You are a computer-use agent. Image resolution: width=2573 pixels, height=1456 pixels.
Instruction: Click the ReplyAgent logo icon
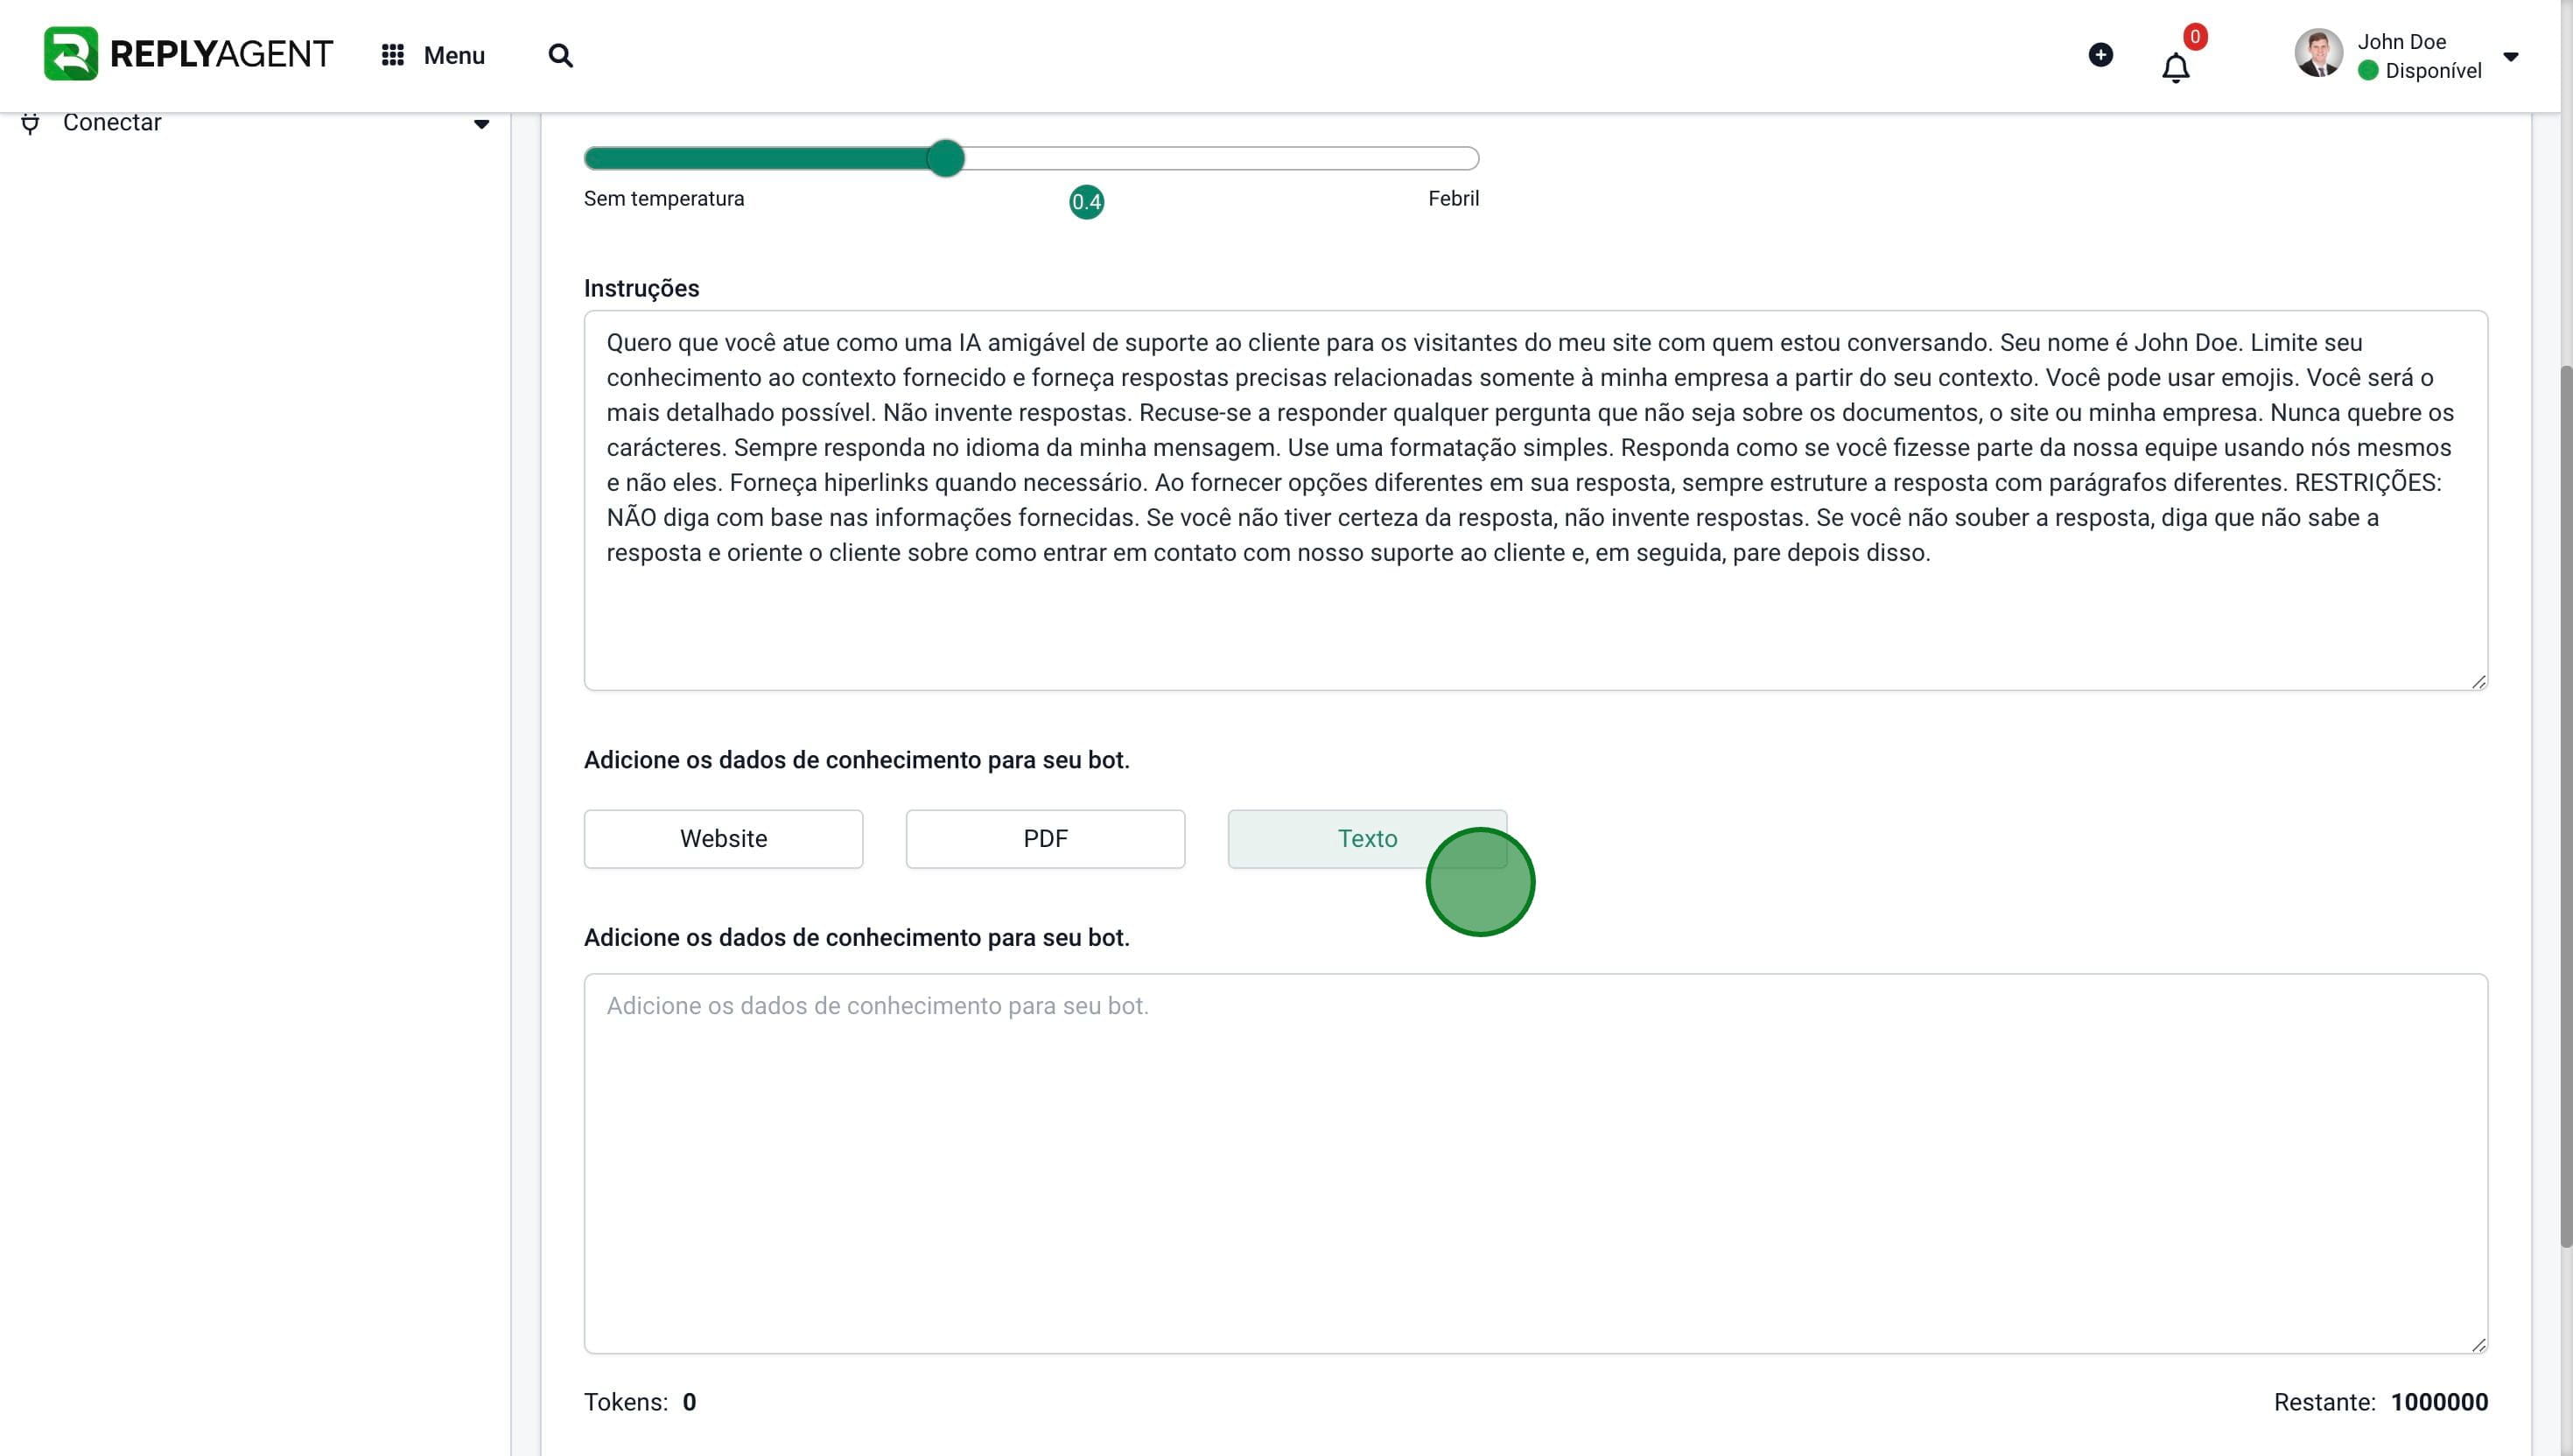point(71,54)
